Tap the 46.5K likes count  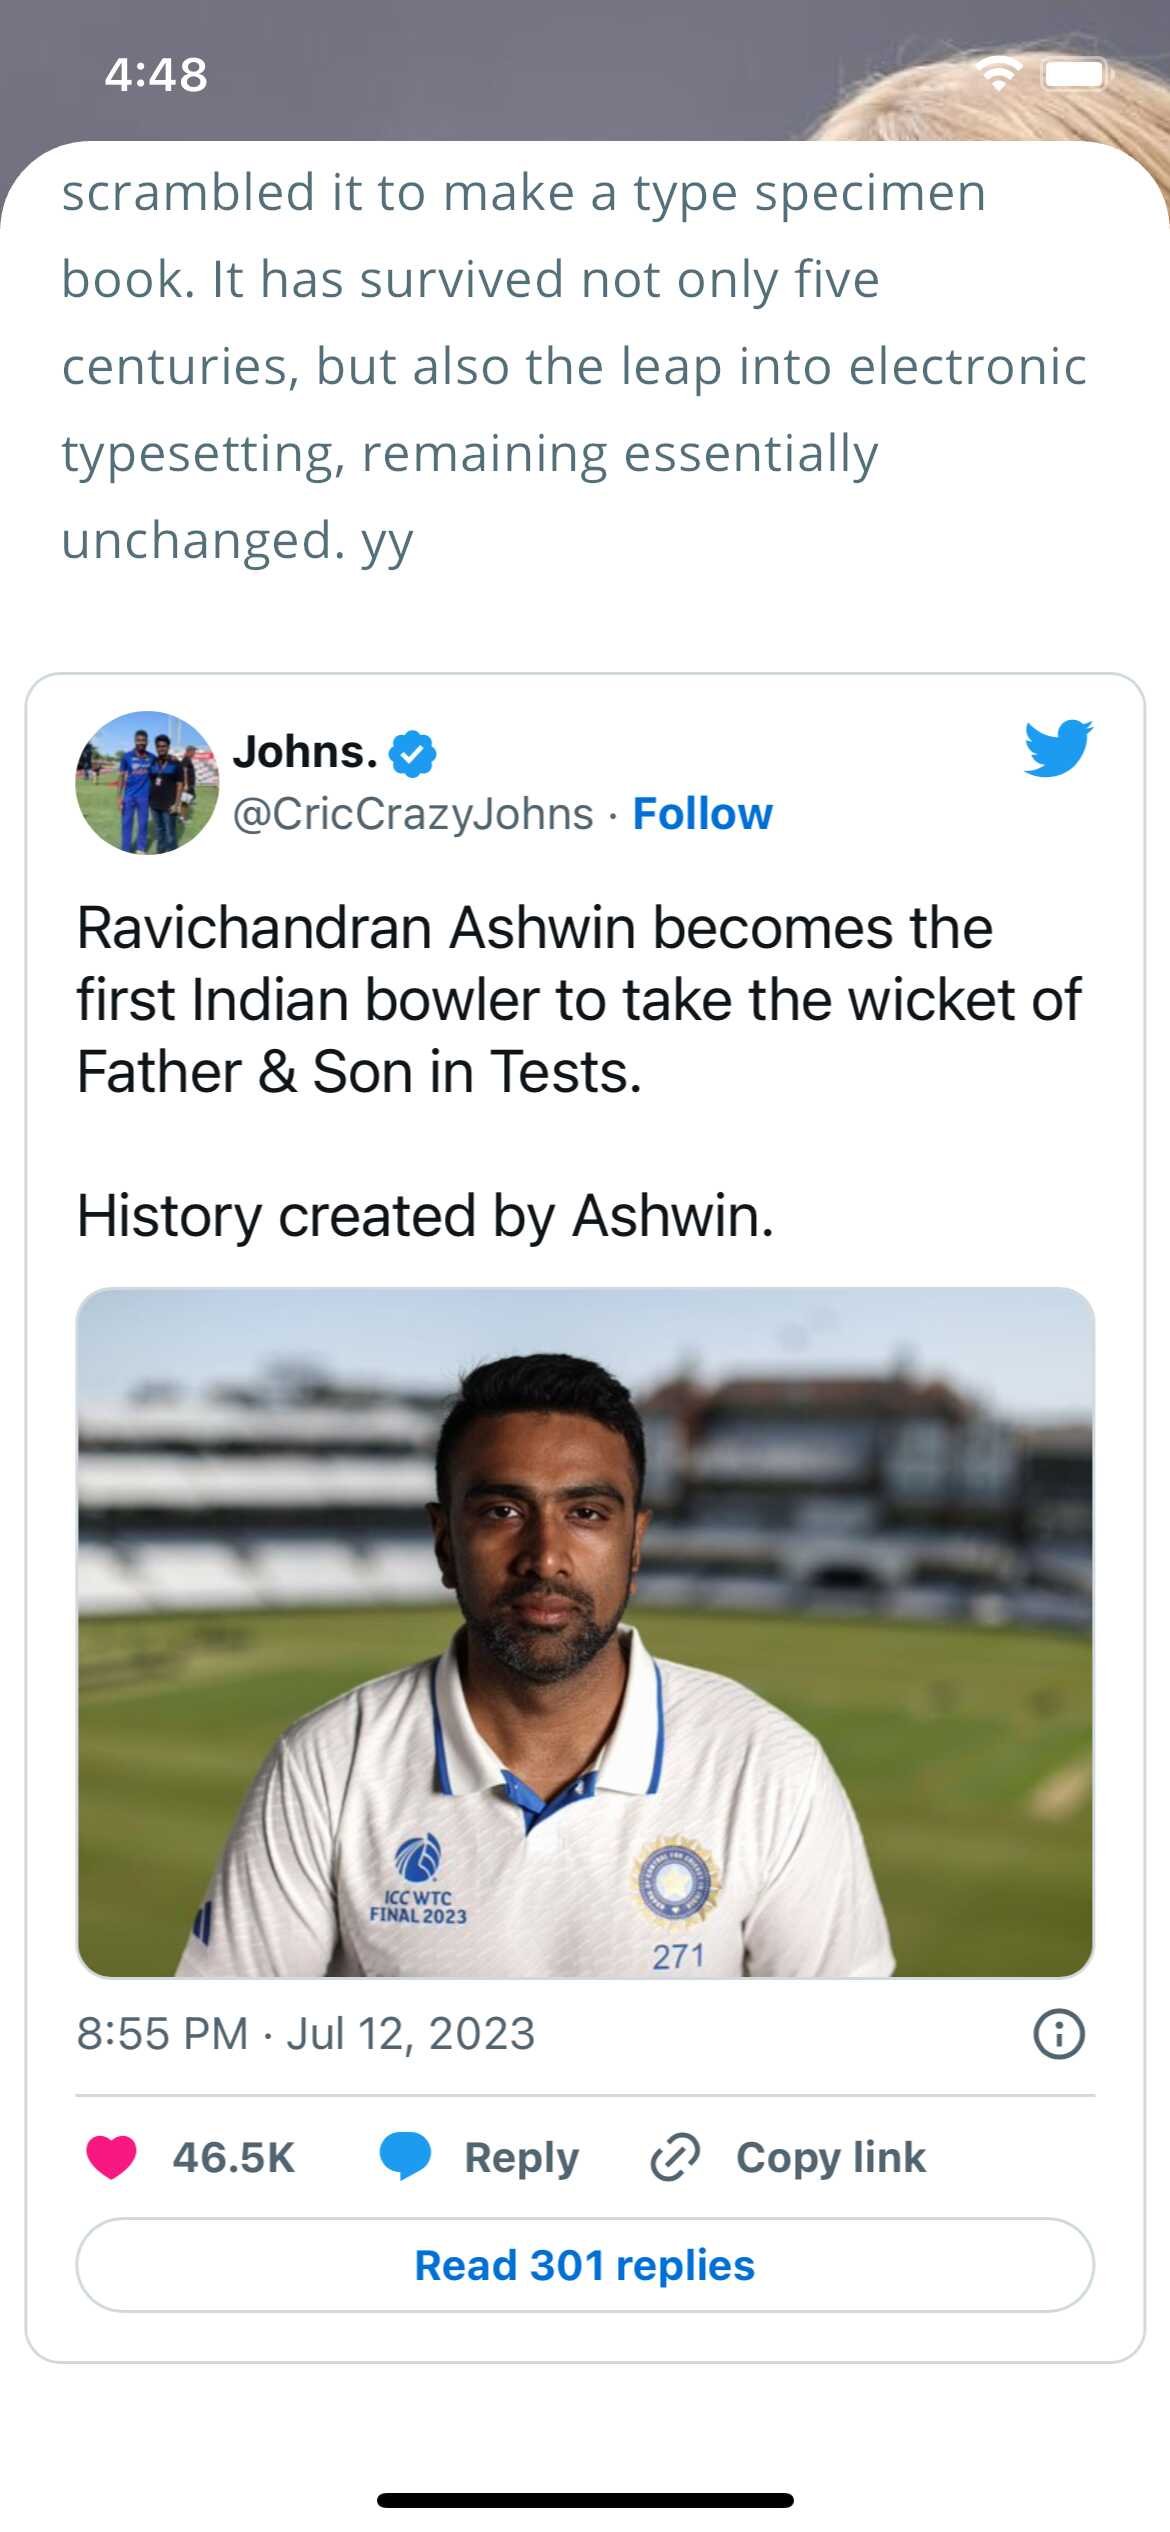point(234,2158)
